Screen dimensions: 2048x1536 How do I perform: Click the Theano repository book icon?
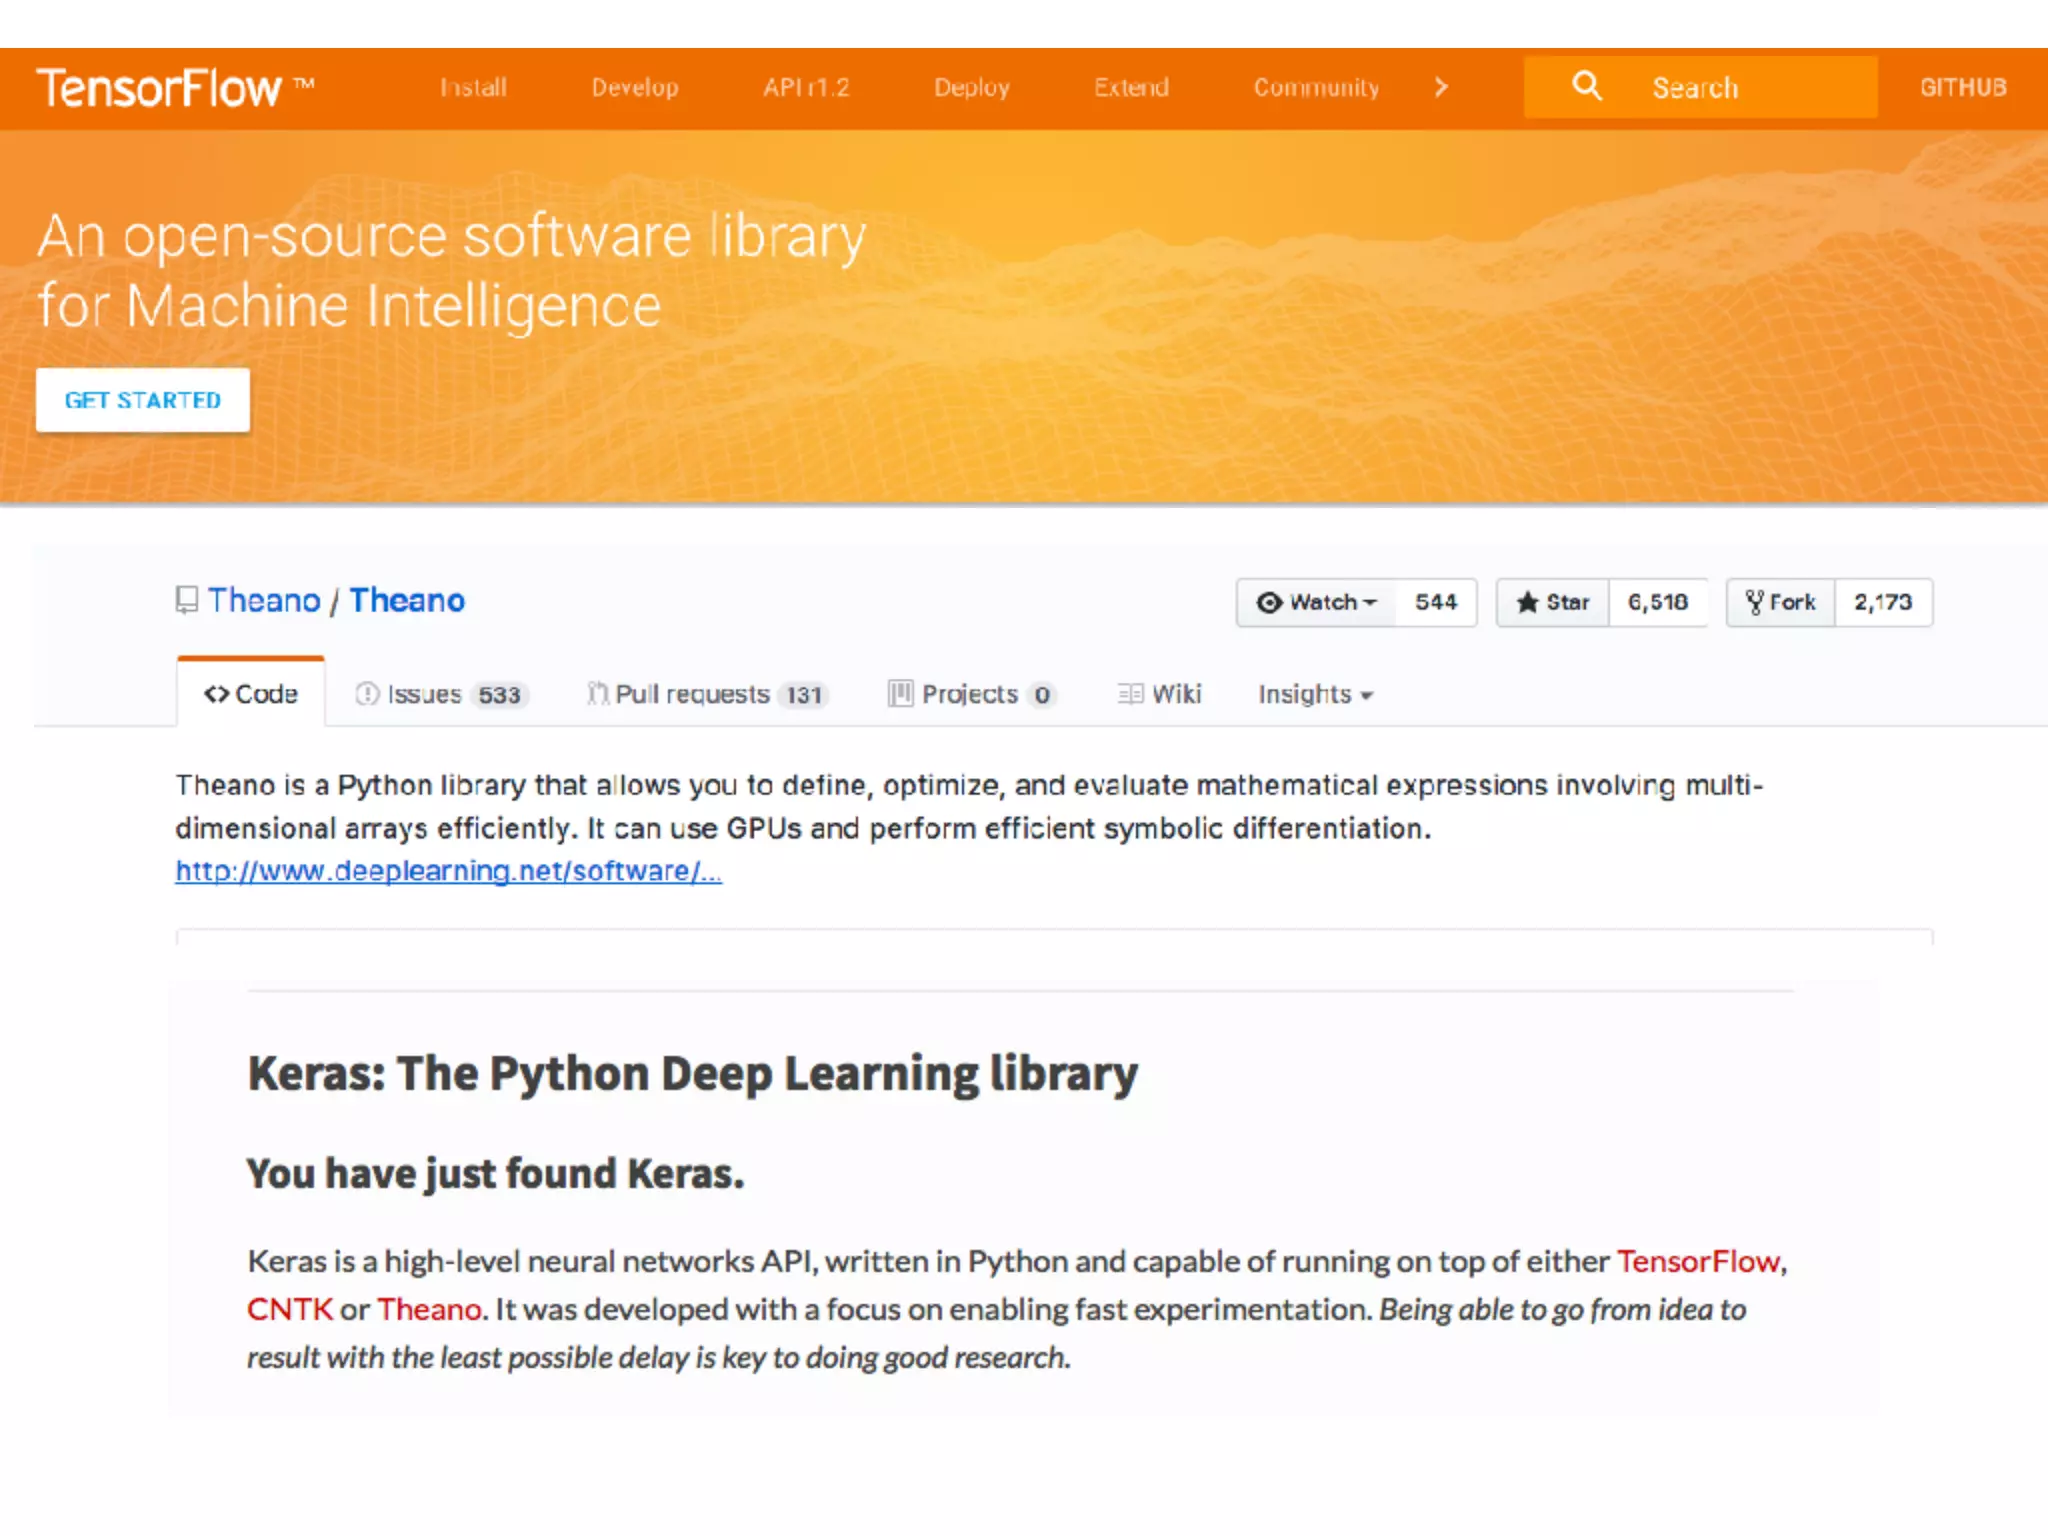pyautogui.click(x=186, y=600)
